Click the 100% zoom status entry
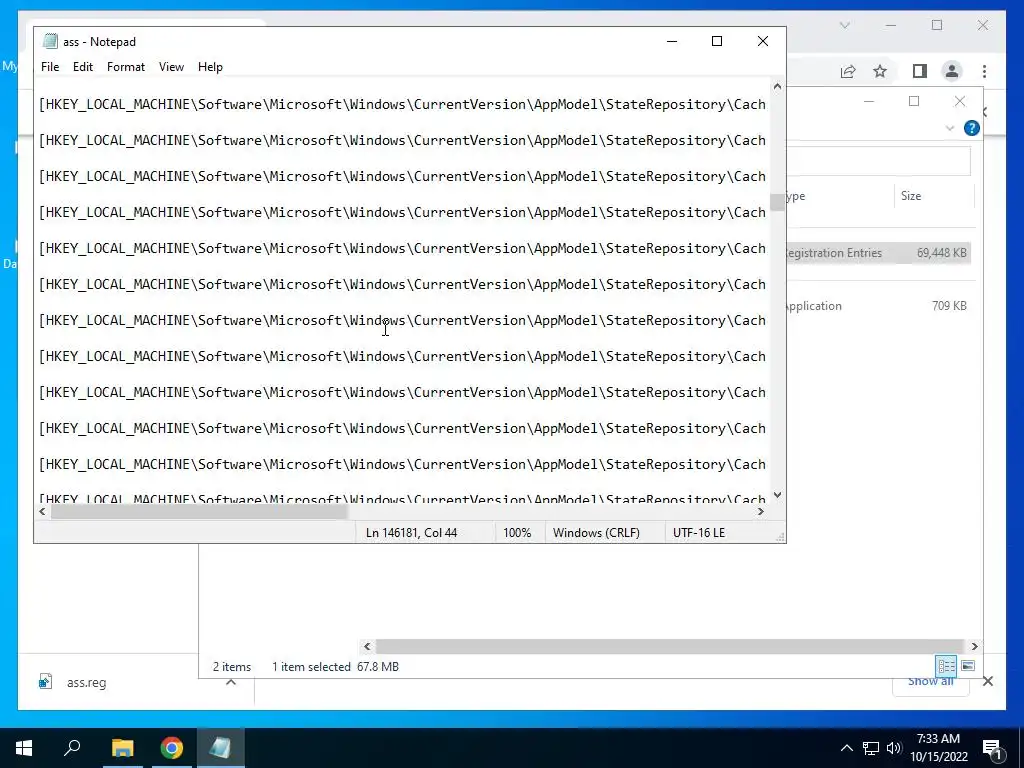This screenshot has height=768, width=1024. point(517,533)
